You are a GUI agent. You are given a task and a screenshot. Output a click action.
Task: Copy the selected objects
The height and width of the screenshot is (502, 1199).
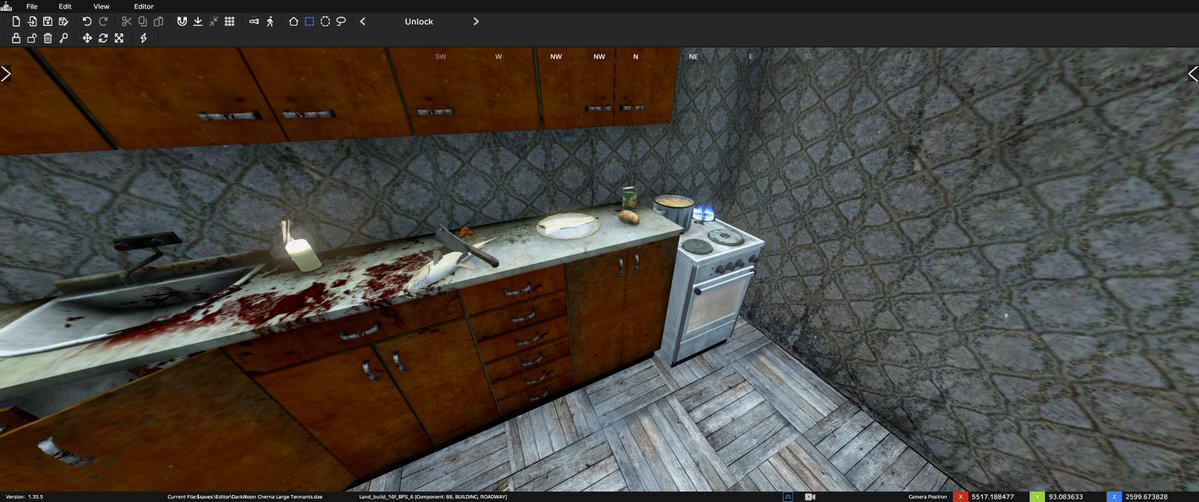coord(142,21)
